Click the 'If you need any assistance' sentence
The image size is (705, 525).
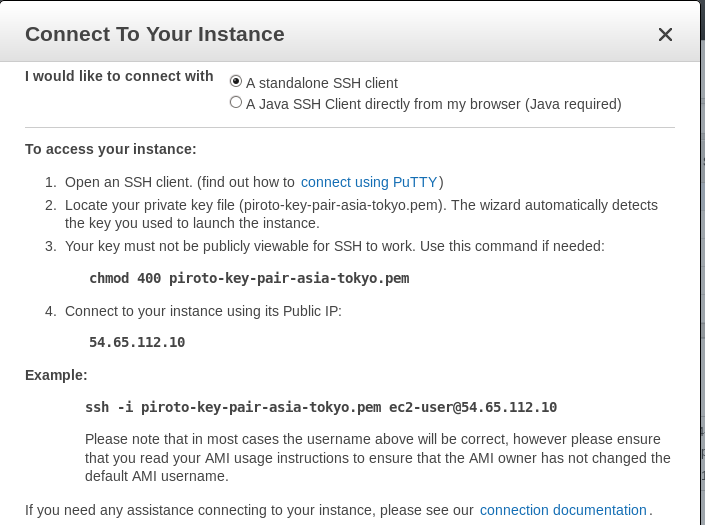pyautogui.click(x=250, y=510)
